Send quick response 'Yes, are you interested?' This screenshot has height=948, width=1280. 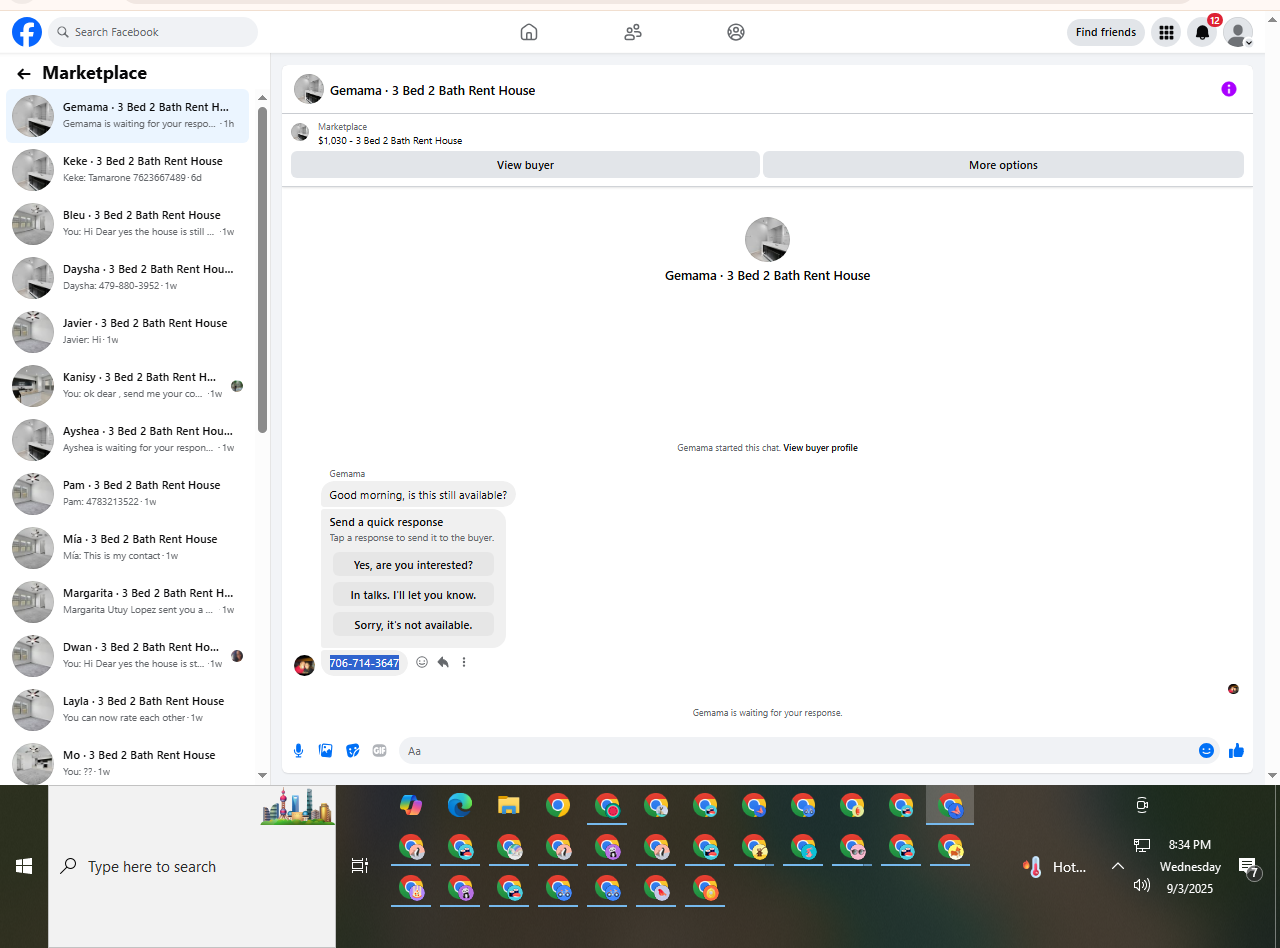click(413, 565)
